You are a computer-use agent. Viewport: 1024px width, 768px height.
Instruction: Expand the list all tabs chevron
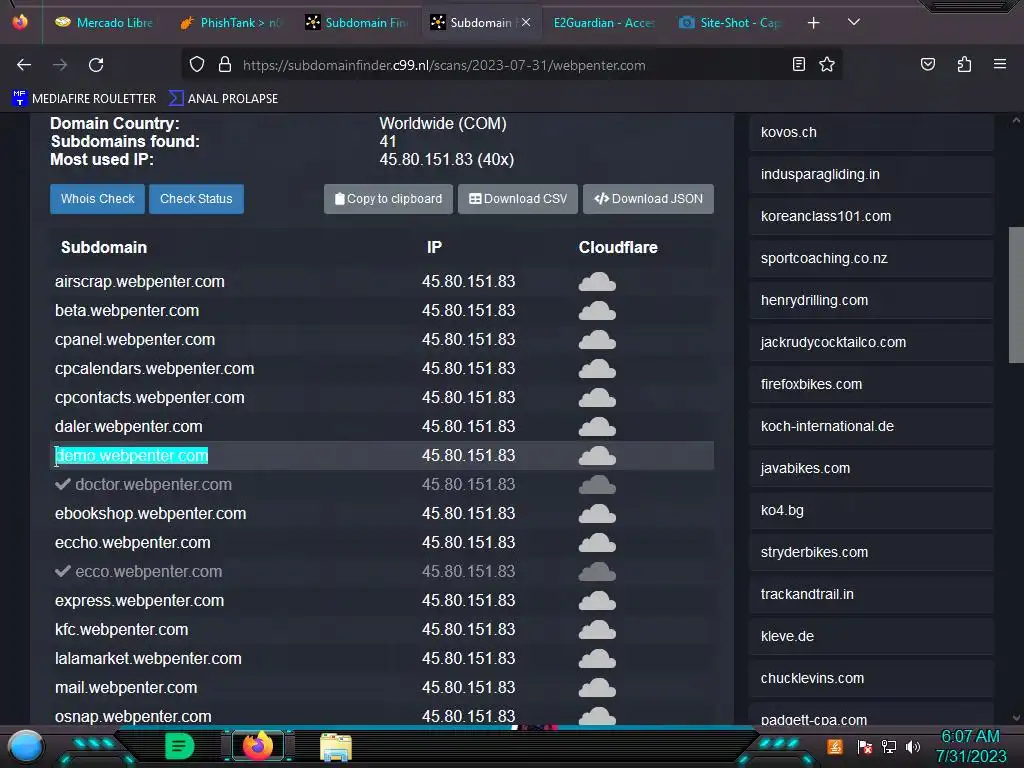coord(854,23)
